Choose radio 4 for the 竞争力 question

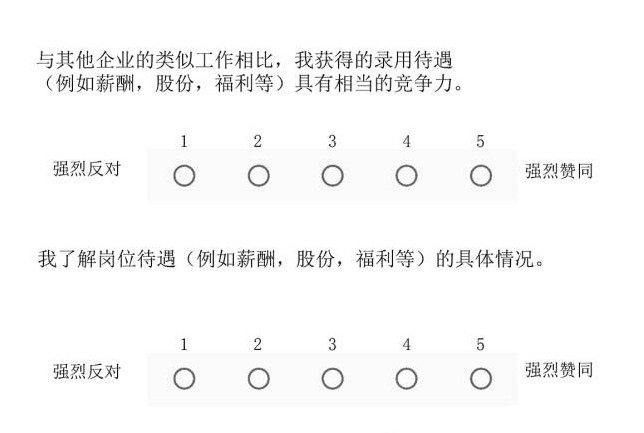tap(406, 176)
